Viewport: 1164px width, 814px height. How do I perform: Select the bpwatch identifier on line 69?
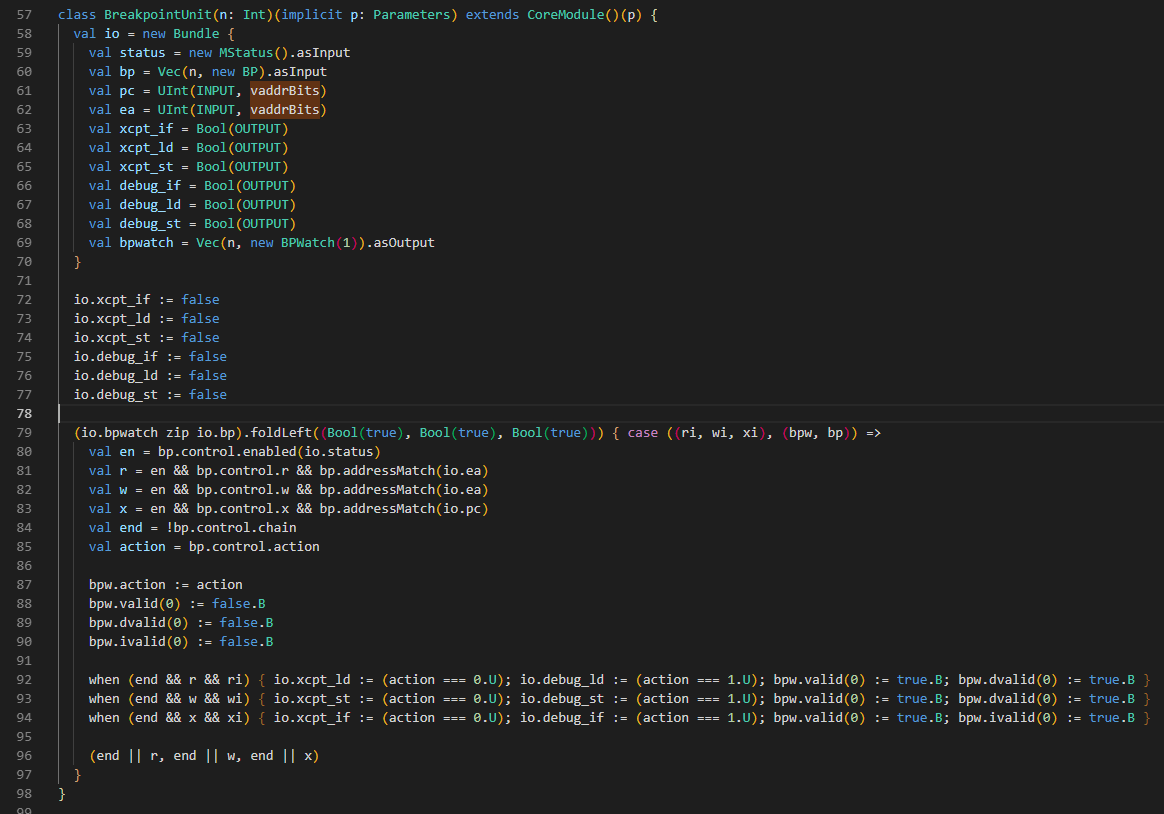point(145,242)
